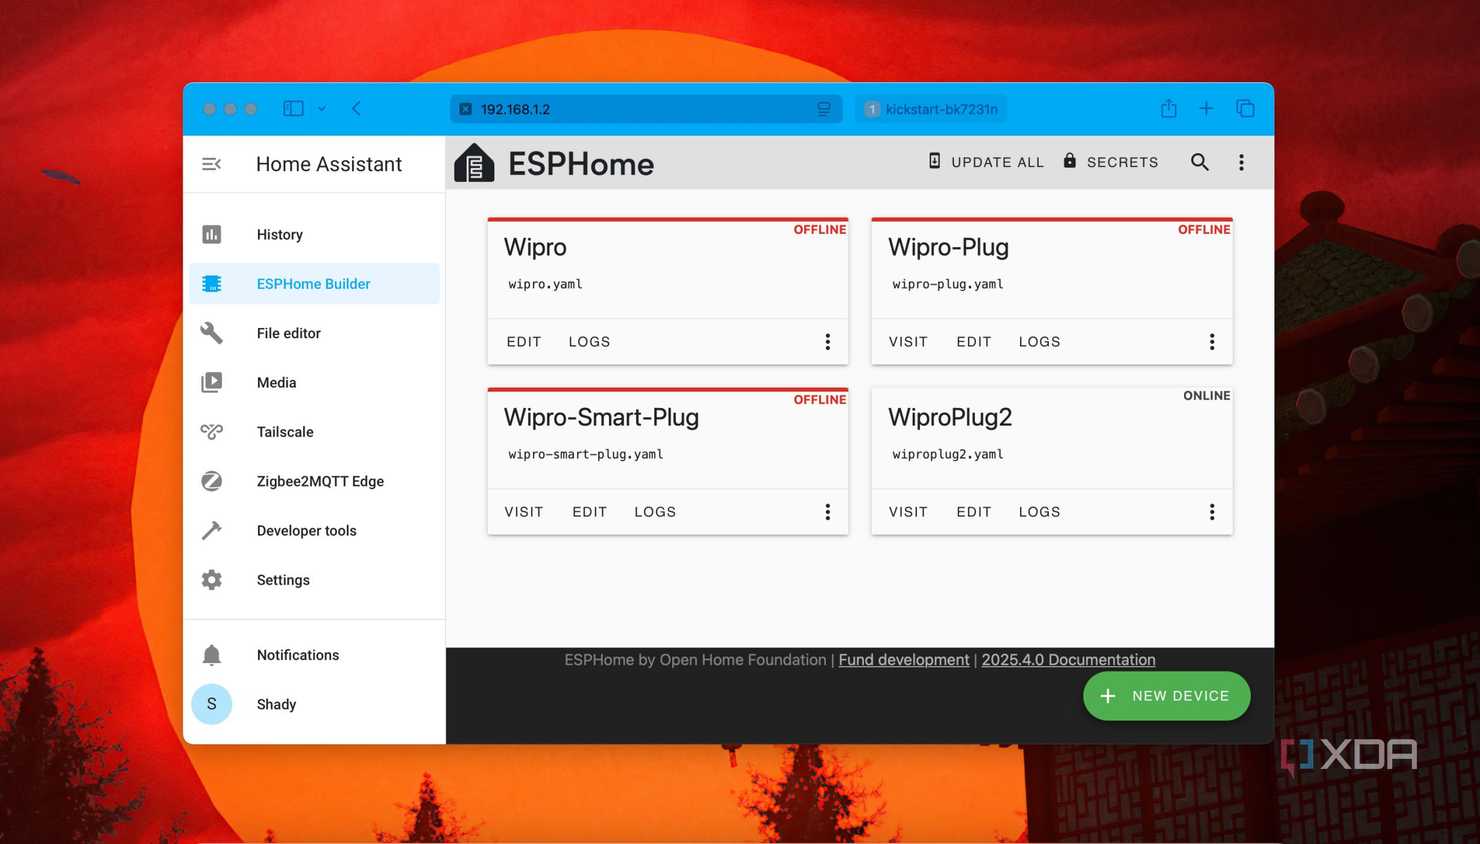Open Developer tools

pyautogui.click(x=314, y=531)
